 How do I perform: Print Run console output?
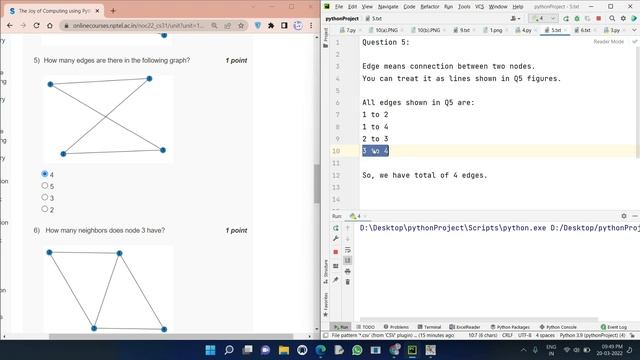click(x=348, y=271)
